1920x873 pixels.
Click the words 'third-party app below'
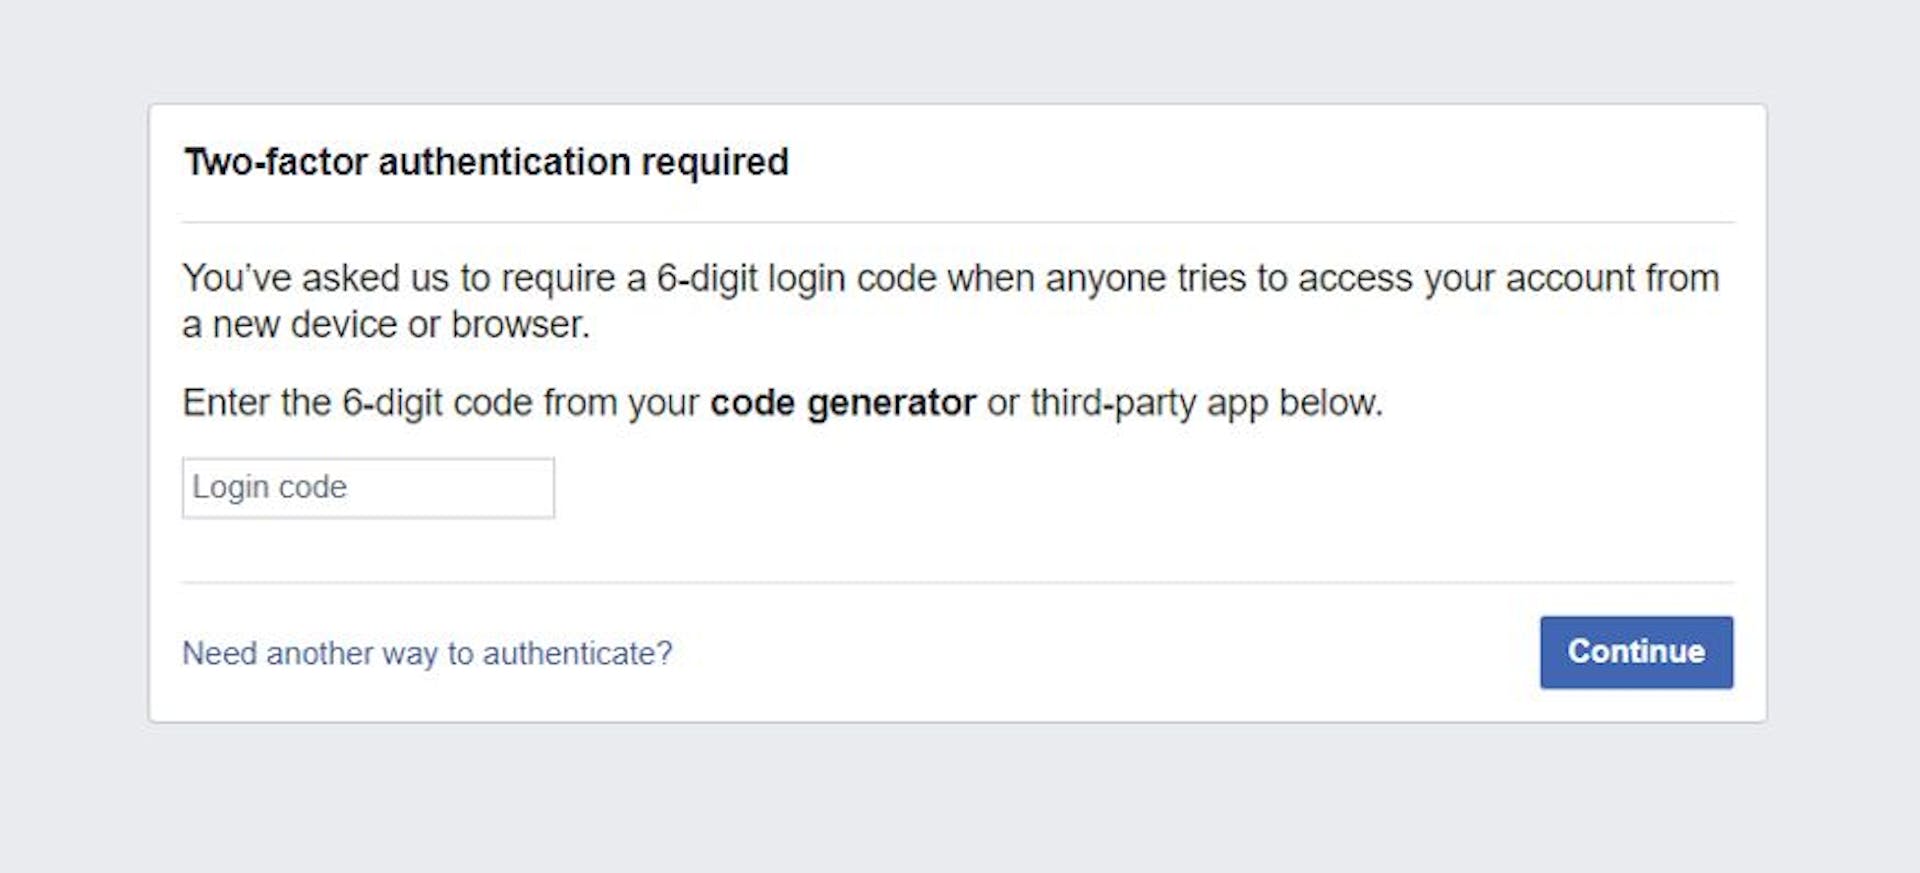(1206, 403)
